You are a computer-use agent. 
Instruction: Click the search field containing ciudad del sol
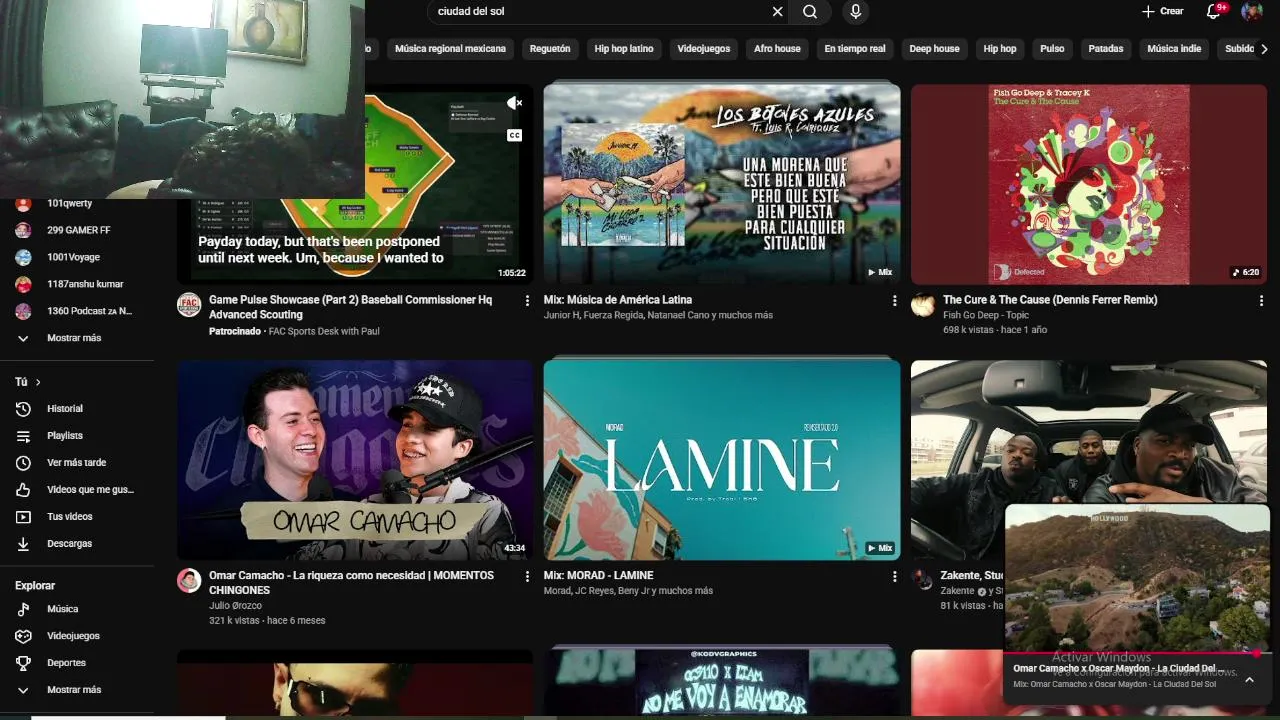[x=600, y=12]
